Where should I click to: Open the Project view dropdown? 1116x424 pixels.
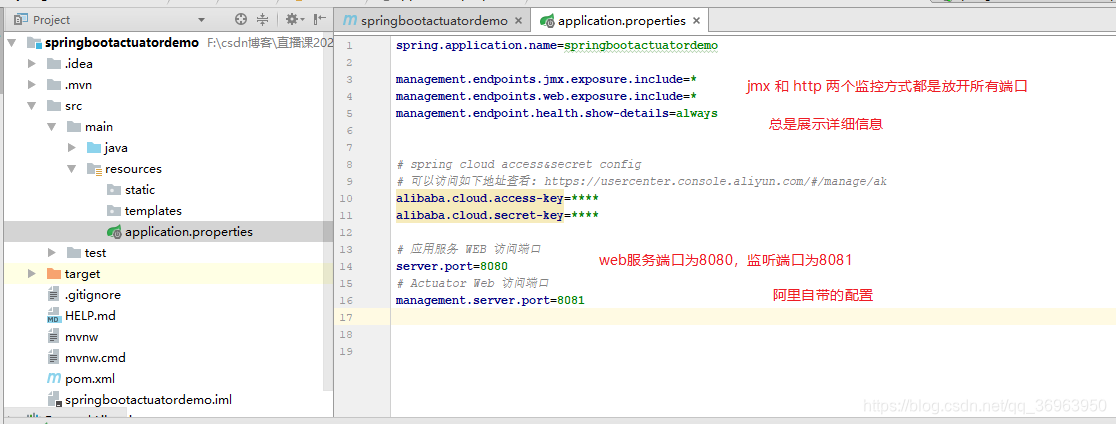coord(201,20)
